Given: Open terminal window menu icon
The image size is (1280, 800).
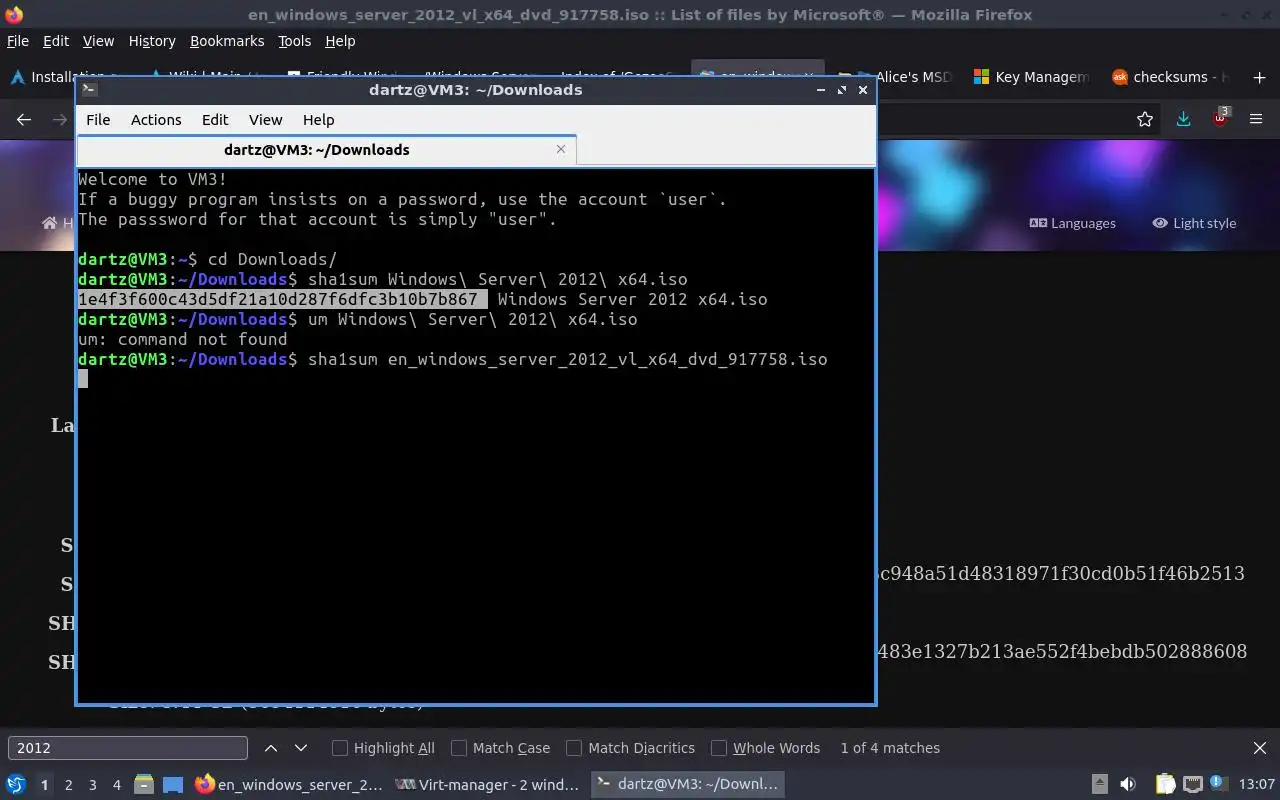Looking at the screenshot, I should tap(89, 89).
